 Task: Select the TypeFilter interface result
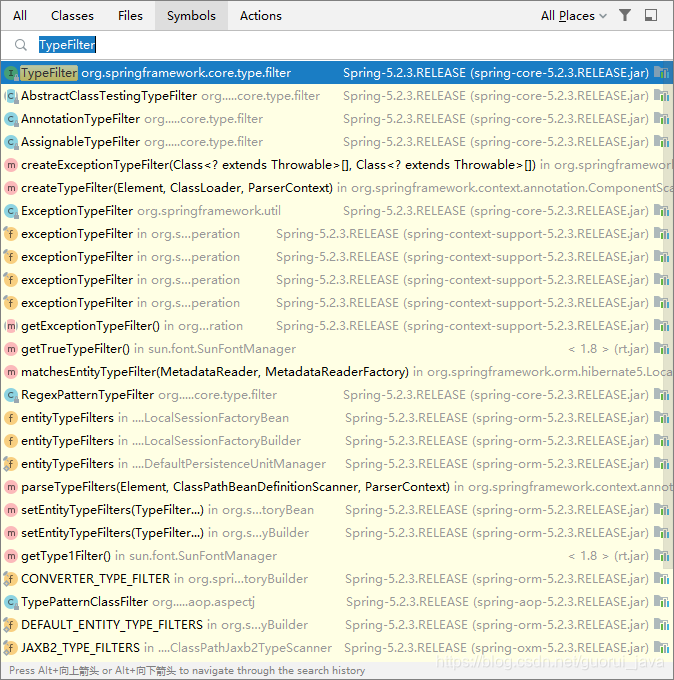pyautogui.click(x=337, y=73)
